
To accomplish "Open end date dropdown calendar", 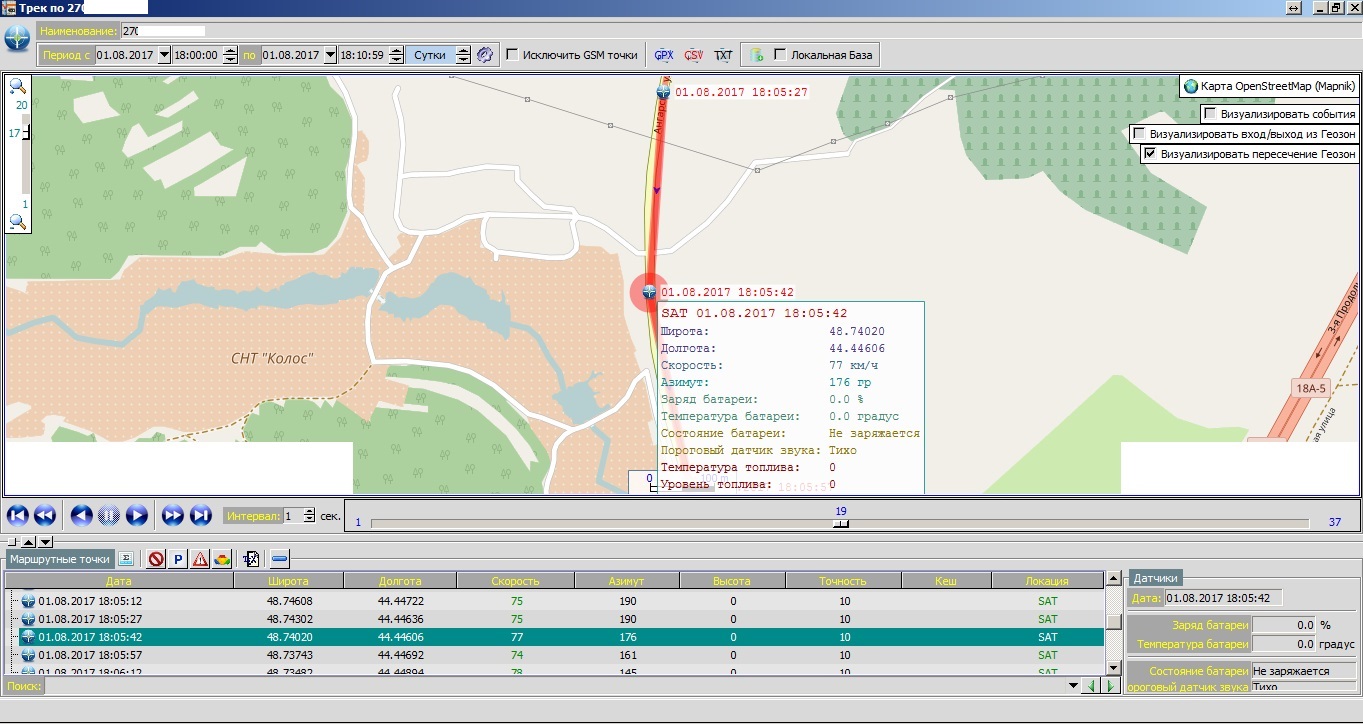I will (x=330, y=55).
